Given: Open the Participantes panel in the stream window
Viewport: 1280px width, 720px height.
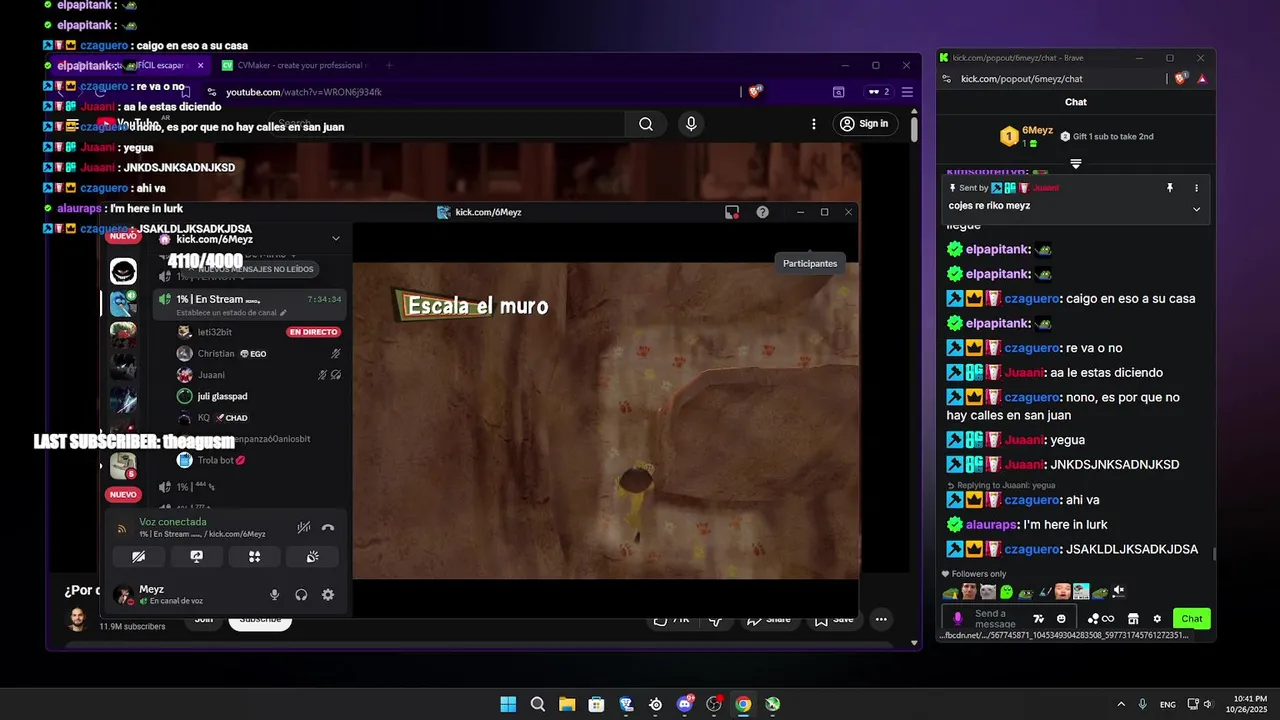Looking at the screenshot, I should [810, 263].
